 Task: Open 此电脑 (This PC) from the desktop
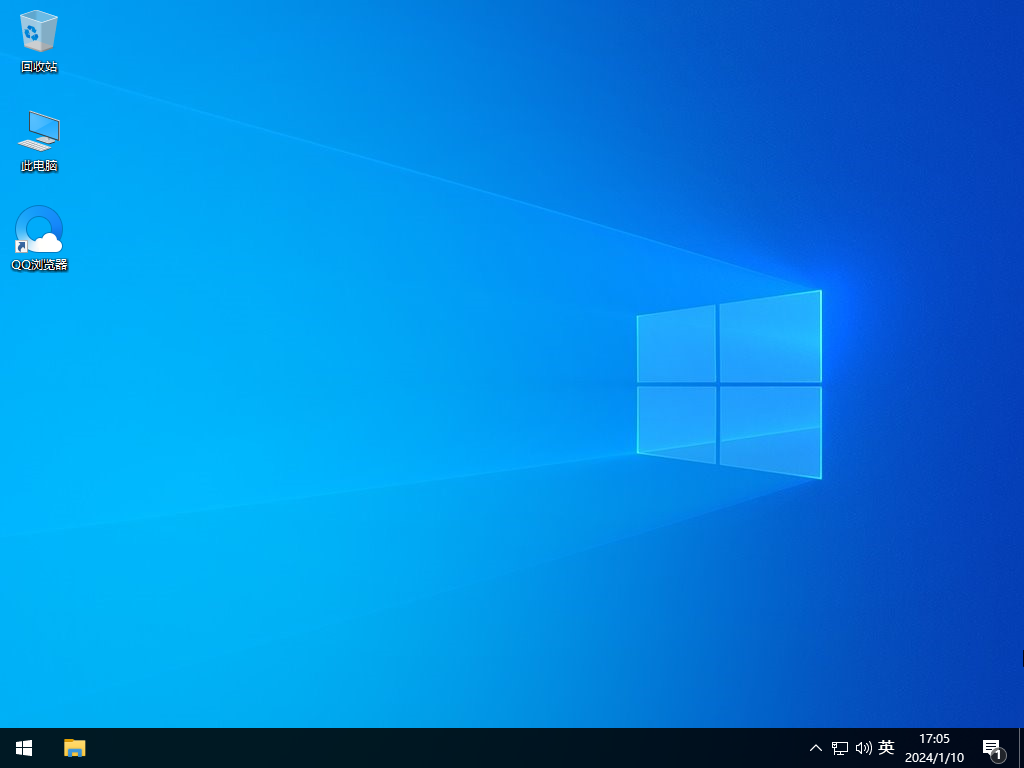click(x=38, y=131)
